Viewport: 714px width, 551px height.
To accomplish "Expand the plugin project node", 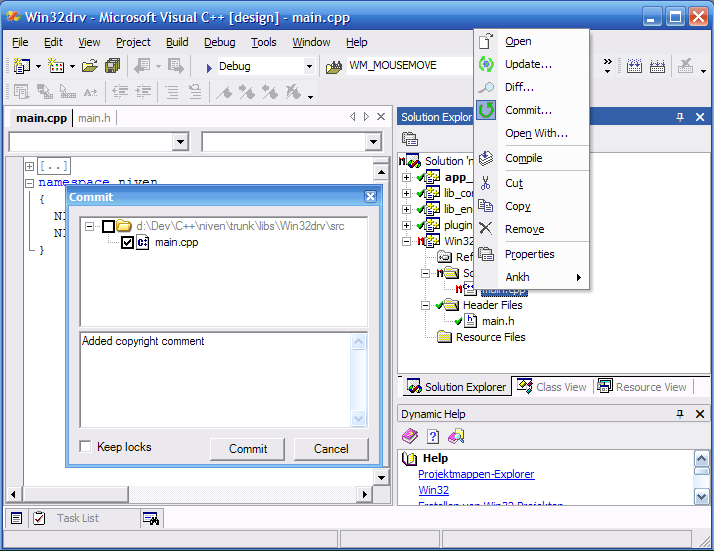I will pos(407,225).
